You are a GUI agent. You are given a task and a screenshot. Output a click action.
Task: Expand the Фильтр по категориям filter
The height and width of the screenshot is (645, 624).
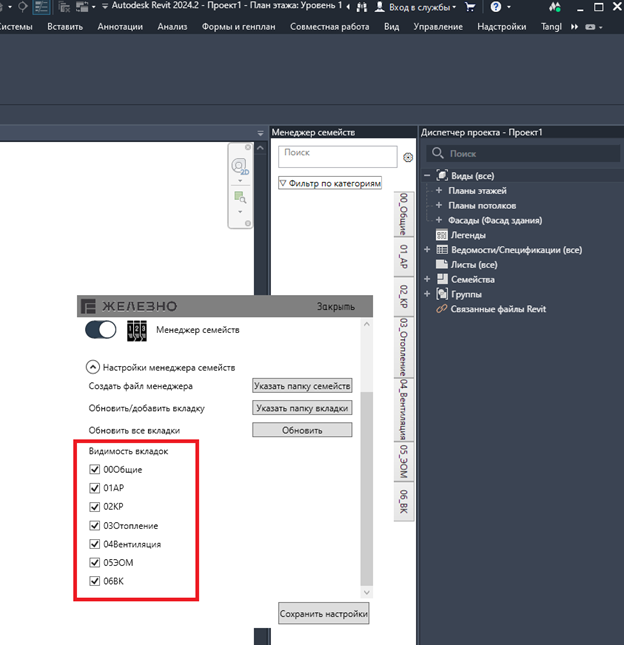pyautogui.click(x=330, y=183)
